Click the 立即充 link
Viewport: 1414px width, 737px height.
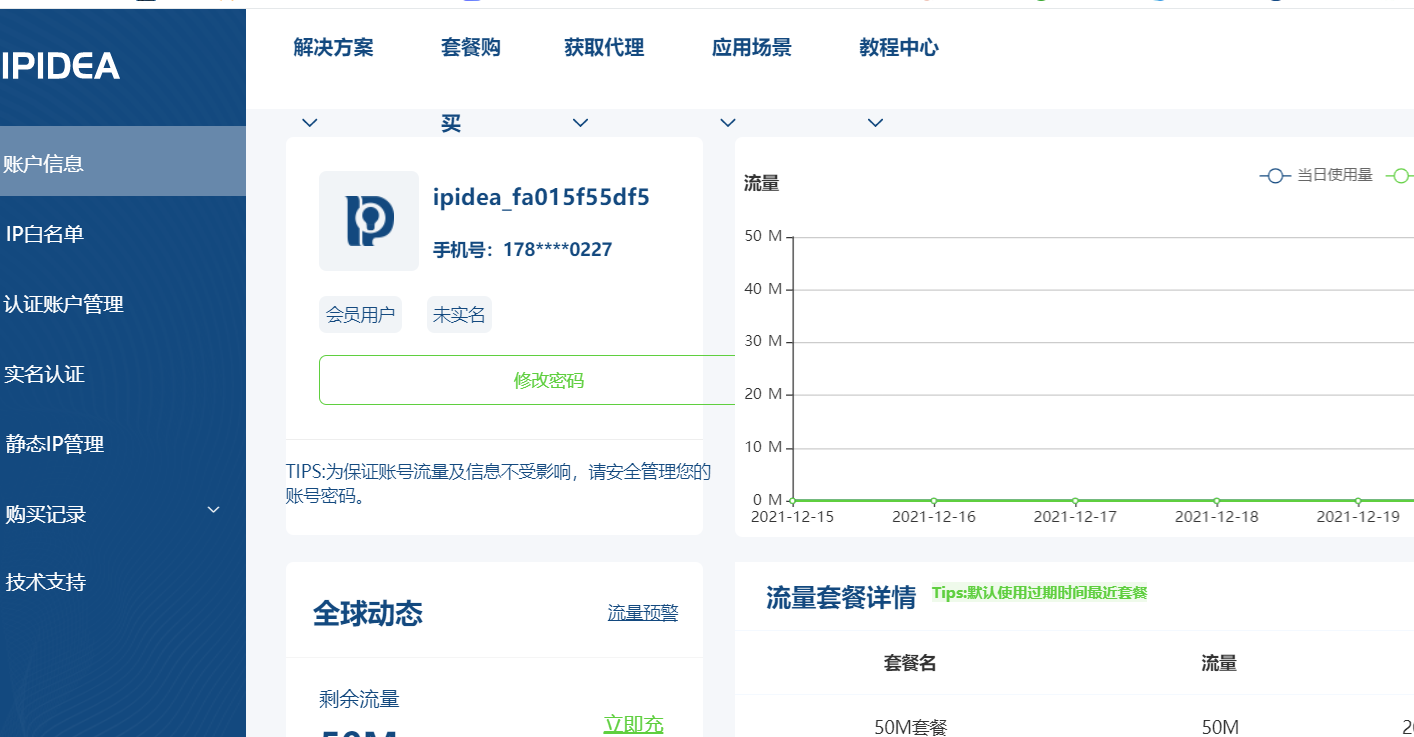click(634, 724)
